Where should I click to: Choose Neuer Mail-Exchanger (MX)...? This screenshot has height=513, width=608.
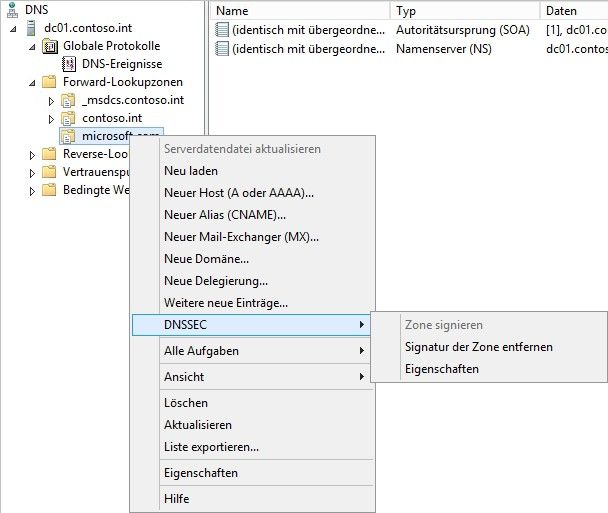click(252, 237)
